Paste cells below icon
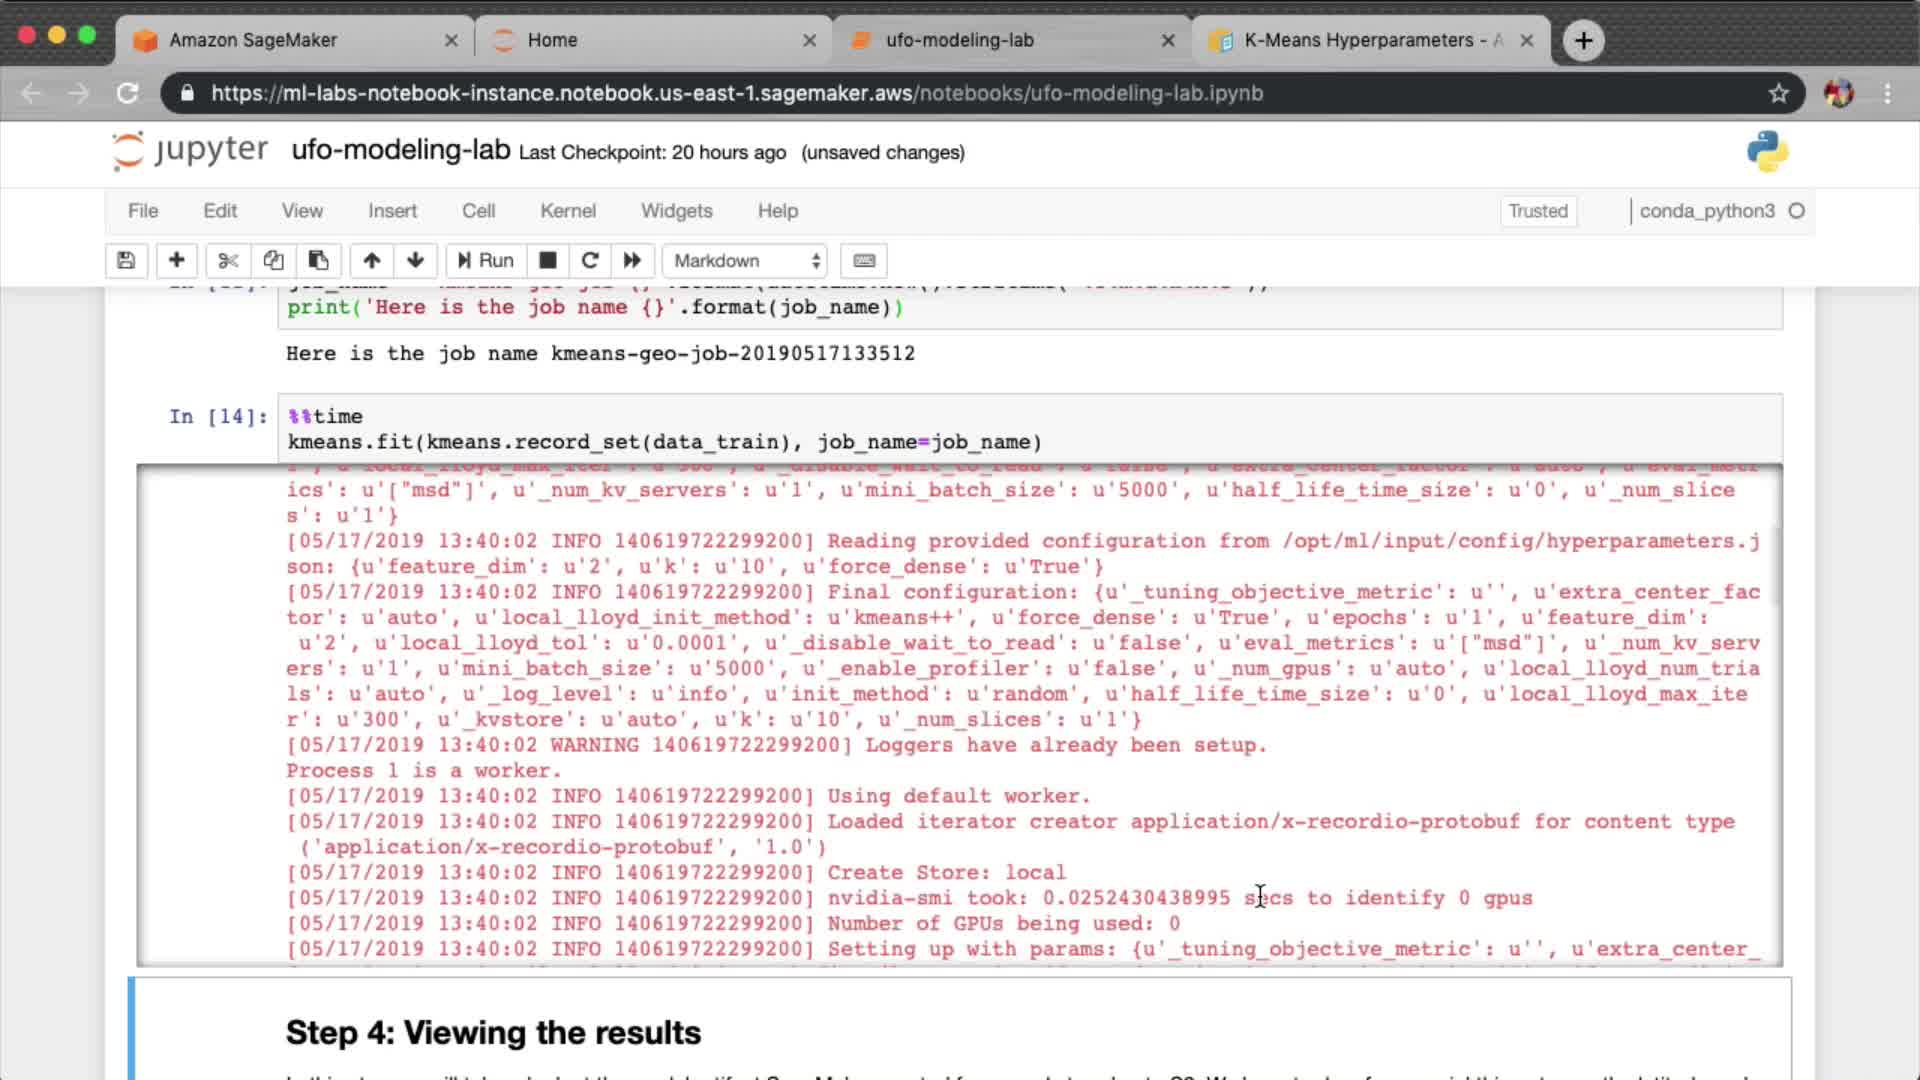This screenshot has width=1920, height=1080. pyautogui.click(x=318, y=261)
